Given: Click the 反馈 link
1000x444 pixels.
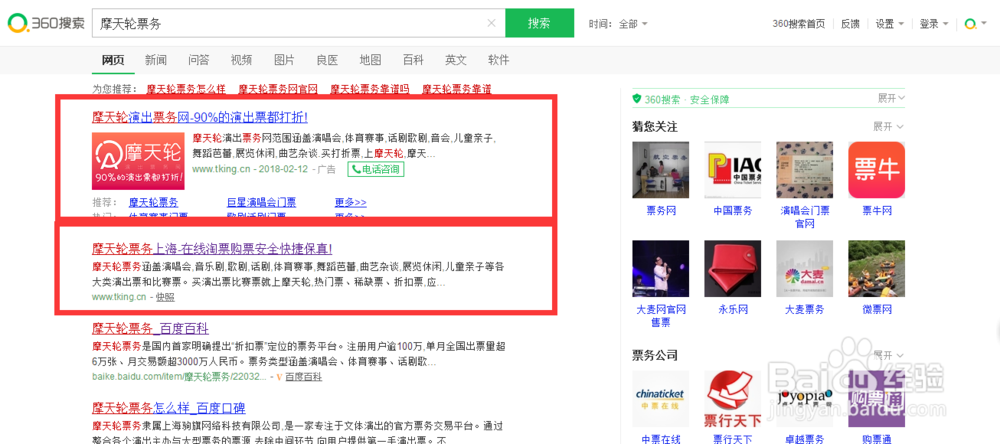Looking at the screenshot, I should coord(850,24).
